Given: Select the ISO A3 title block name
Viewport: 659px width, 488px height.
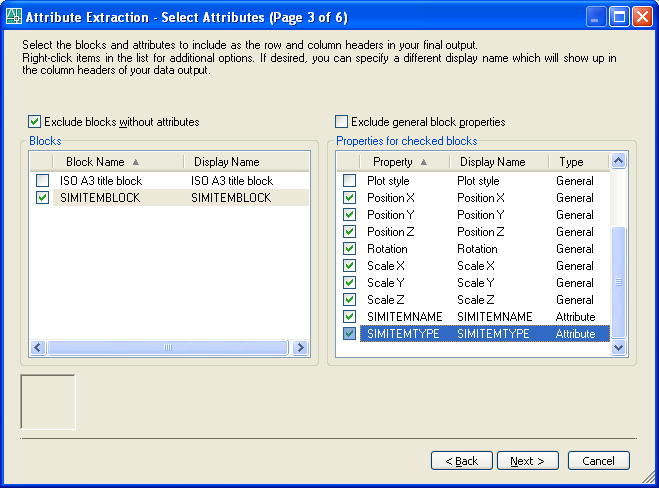Looking at the screenshot, I should coord(101,181).
